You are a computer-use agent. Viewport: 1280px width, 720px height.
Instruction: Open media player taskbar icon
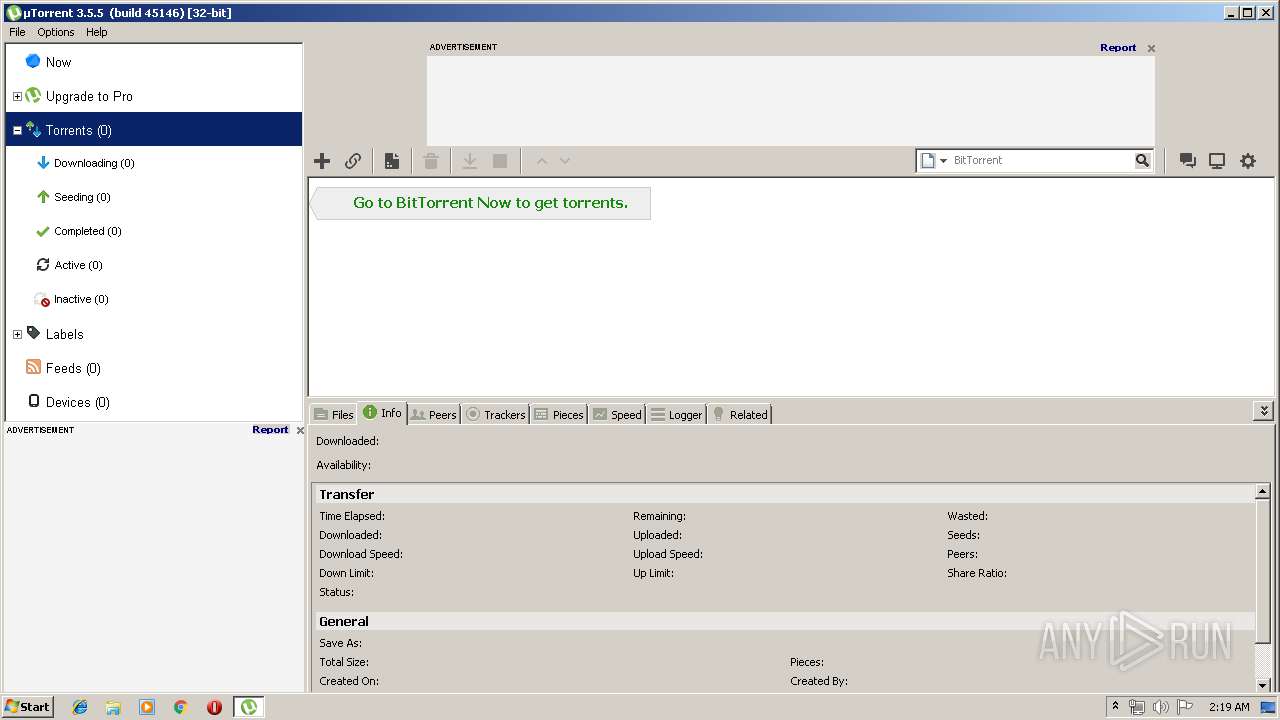147,707
